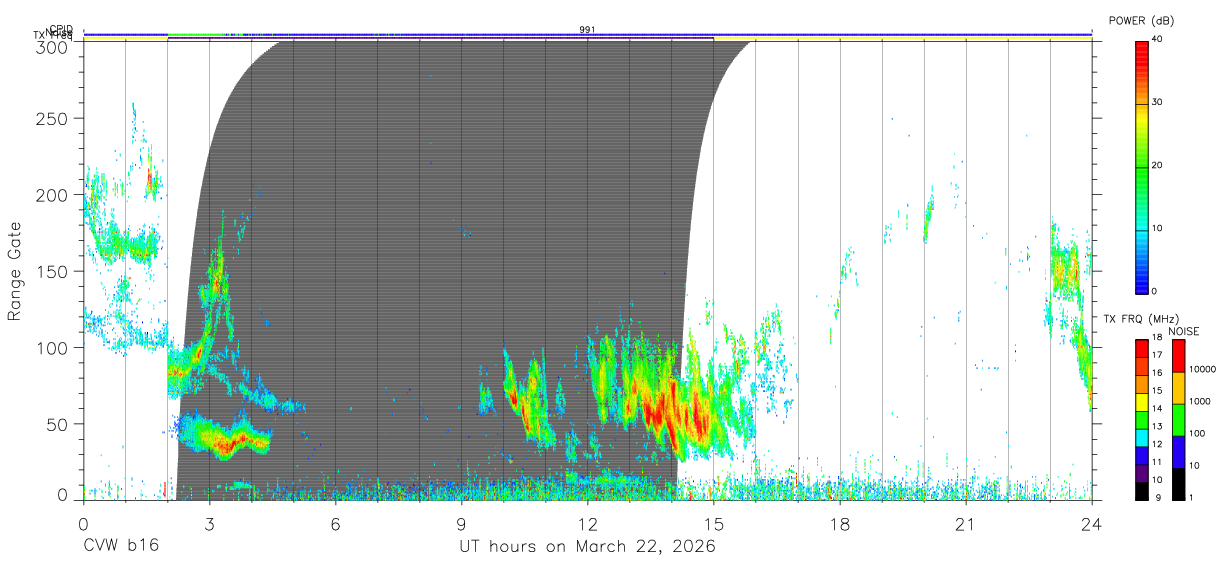Image resolution: width=1228 pixels, height=567 pixels.
Task: Click the x-axis tick label 21
Action: pos(966,524)
